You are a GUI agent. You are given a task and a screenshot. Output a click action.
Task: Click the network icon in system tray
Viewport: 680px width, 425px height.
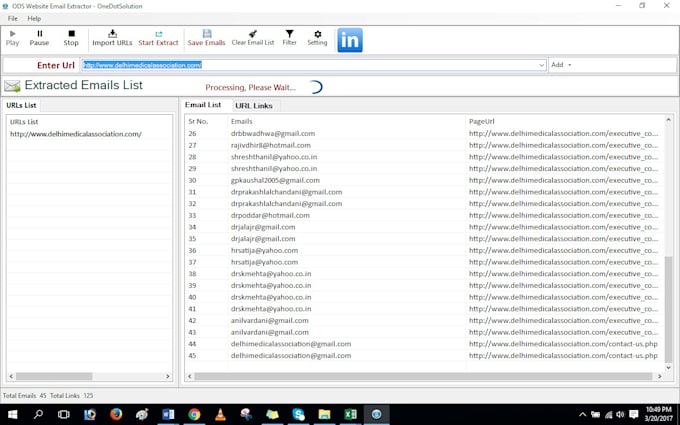coord(609,415)
